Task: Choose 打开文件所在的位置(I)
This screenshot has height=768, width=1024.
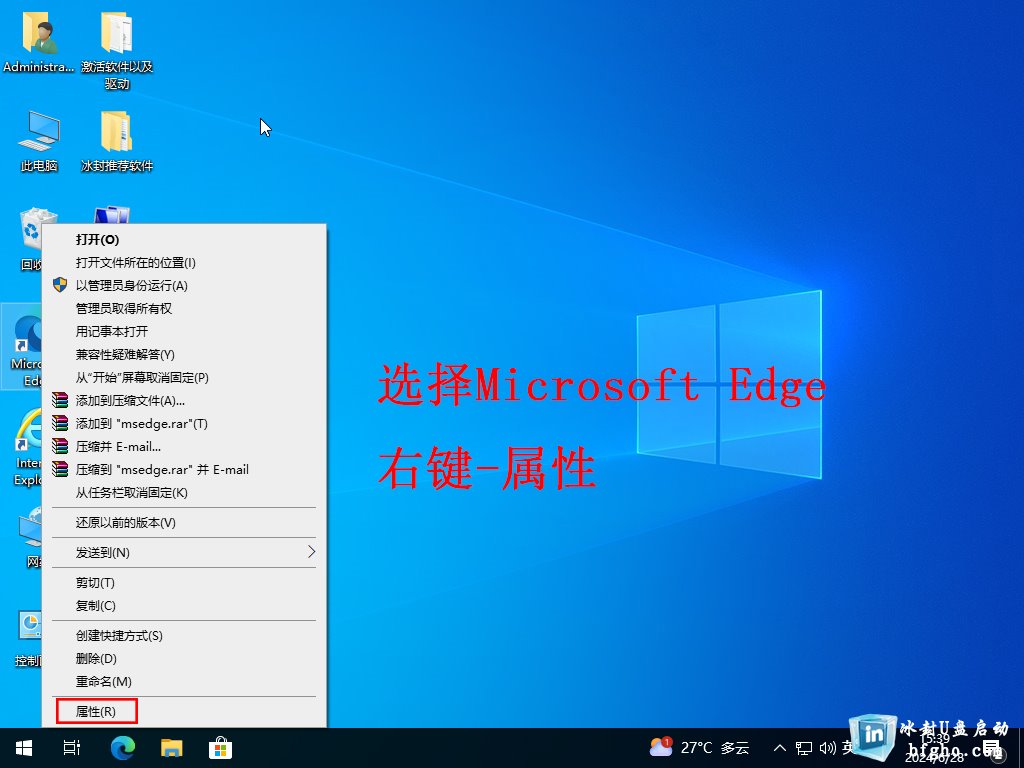Action: pyautogui.click(x=184, y=263)
